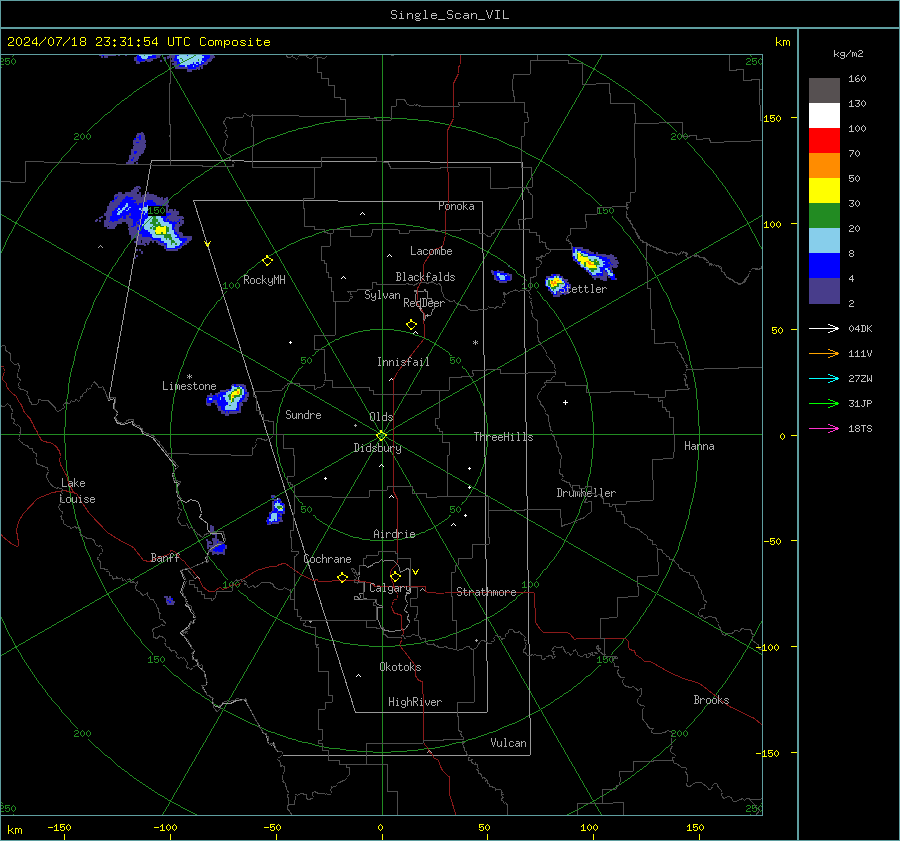Viewport: 900px width, 841px height.
Task: Click the Brooks city label
Action: point(711,700)
